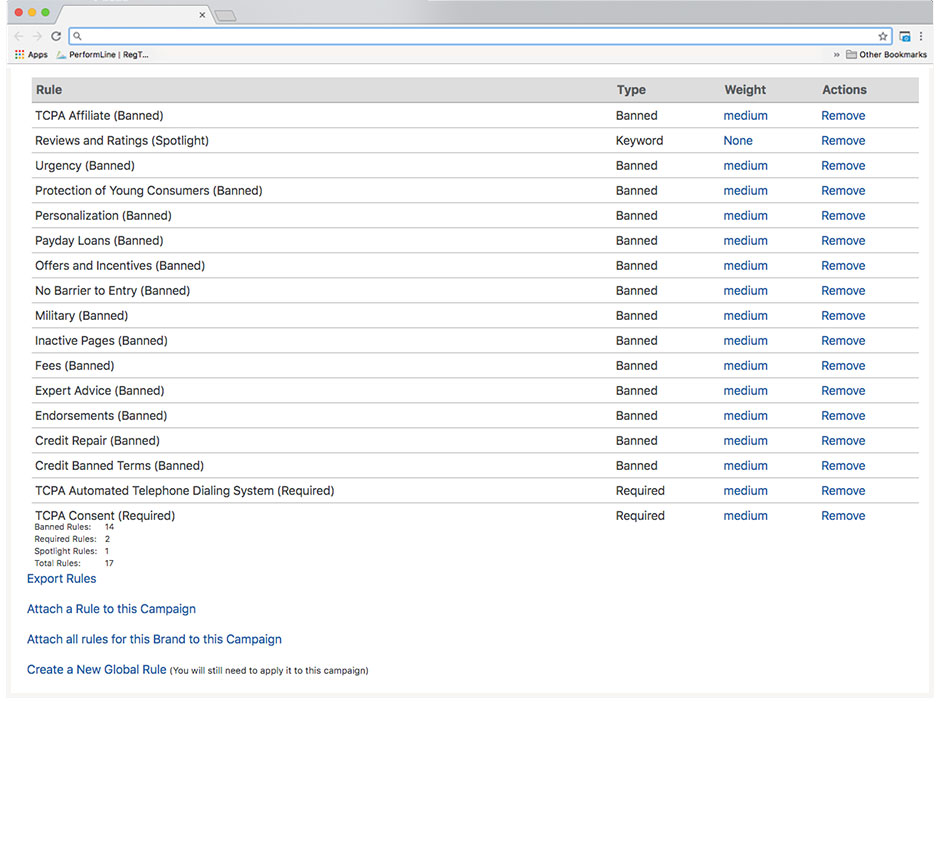Click the Weight column header
Viewport: 940px width, 863px height.
[x=745, y=90]
